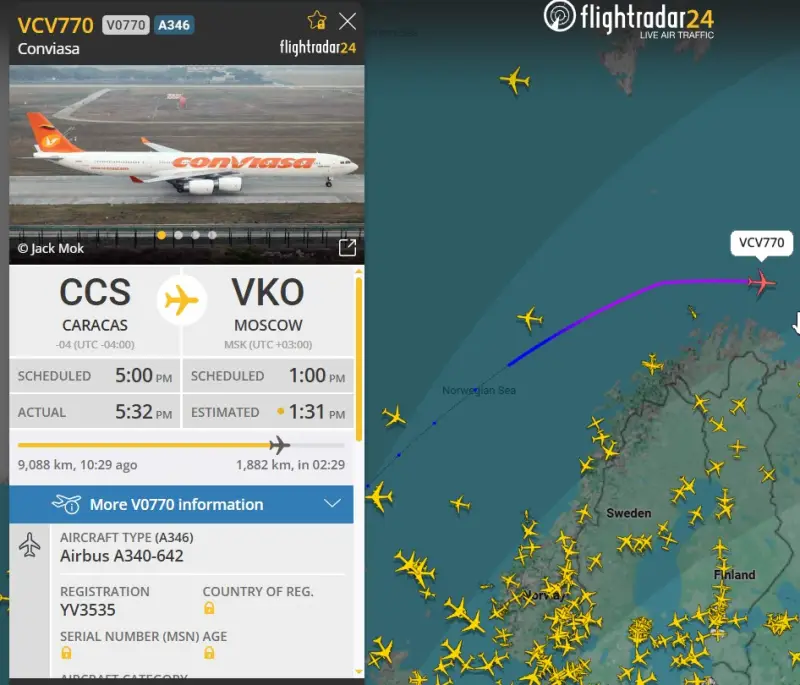Select the second photo carousel dot
The height and width of the screenshot is (685, 800).
pyautogui.click(x=179, y=235)
